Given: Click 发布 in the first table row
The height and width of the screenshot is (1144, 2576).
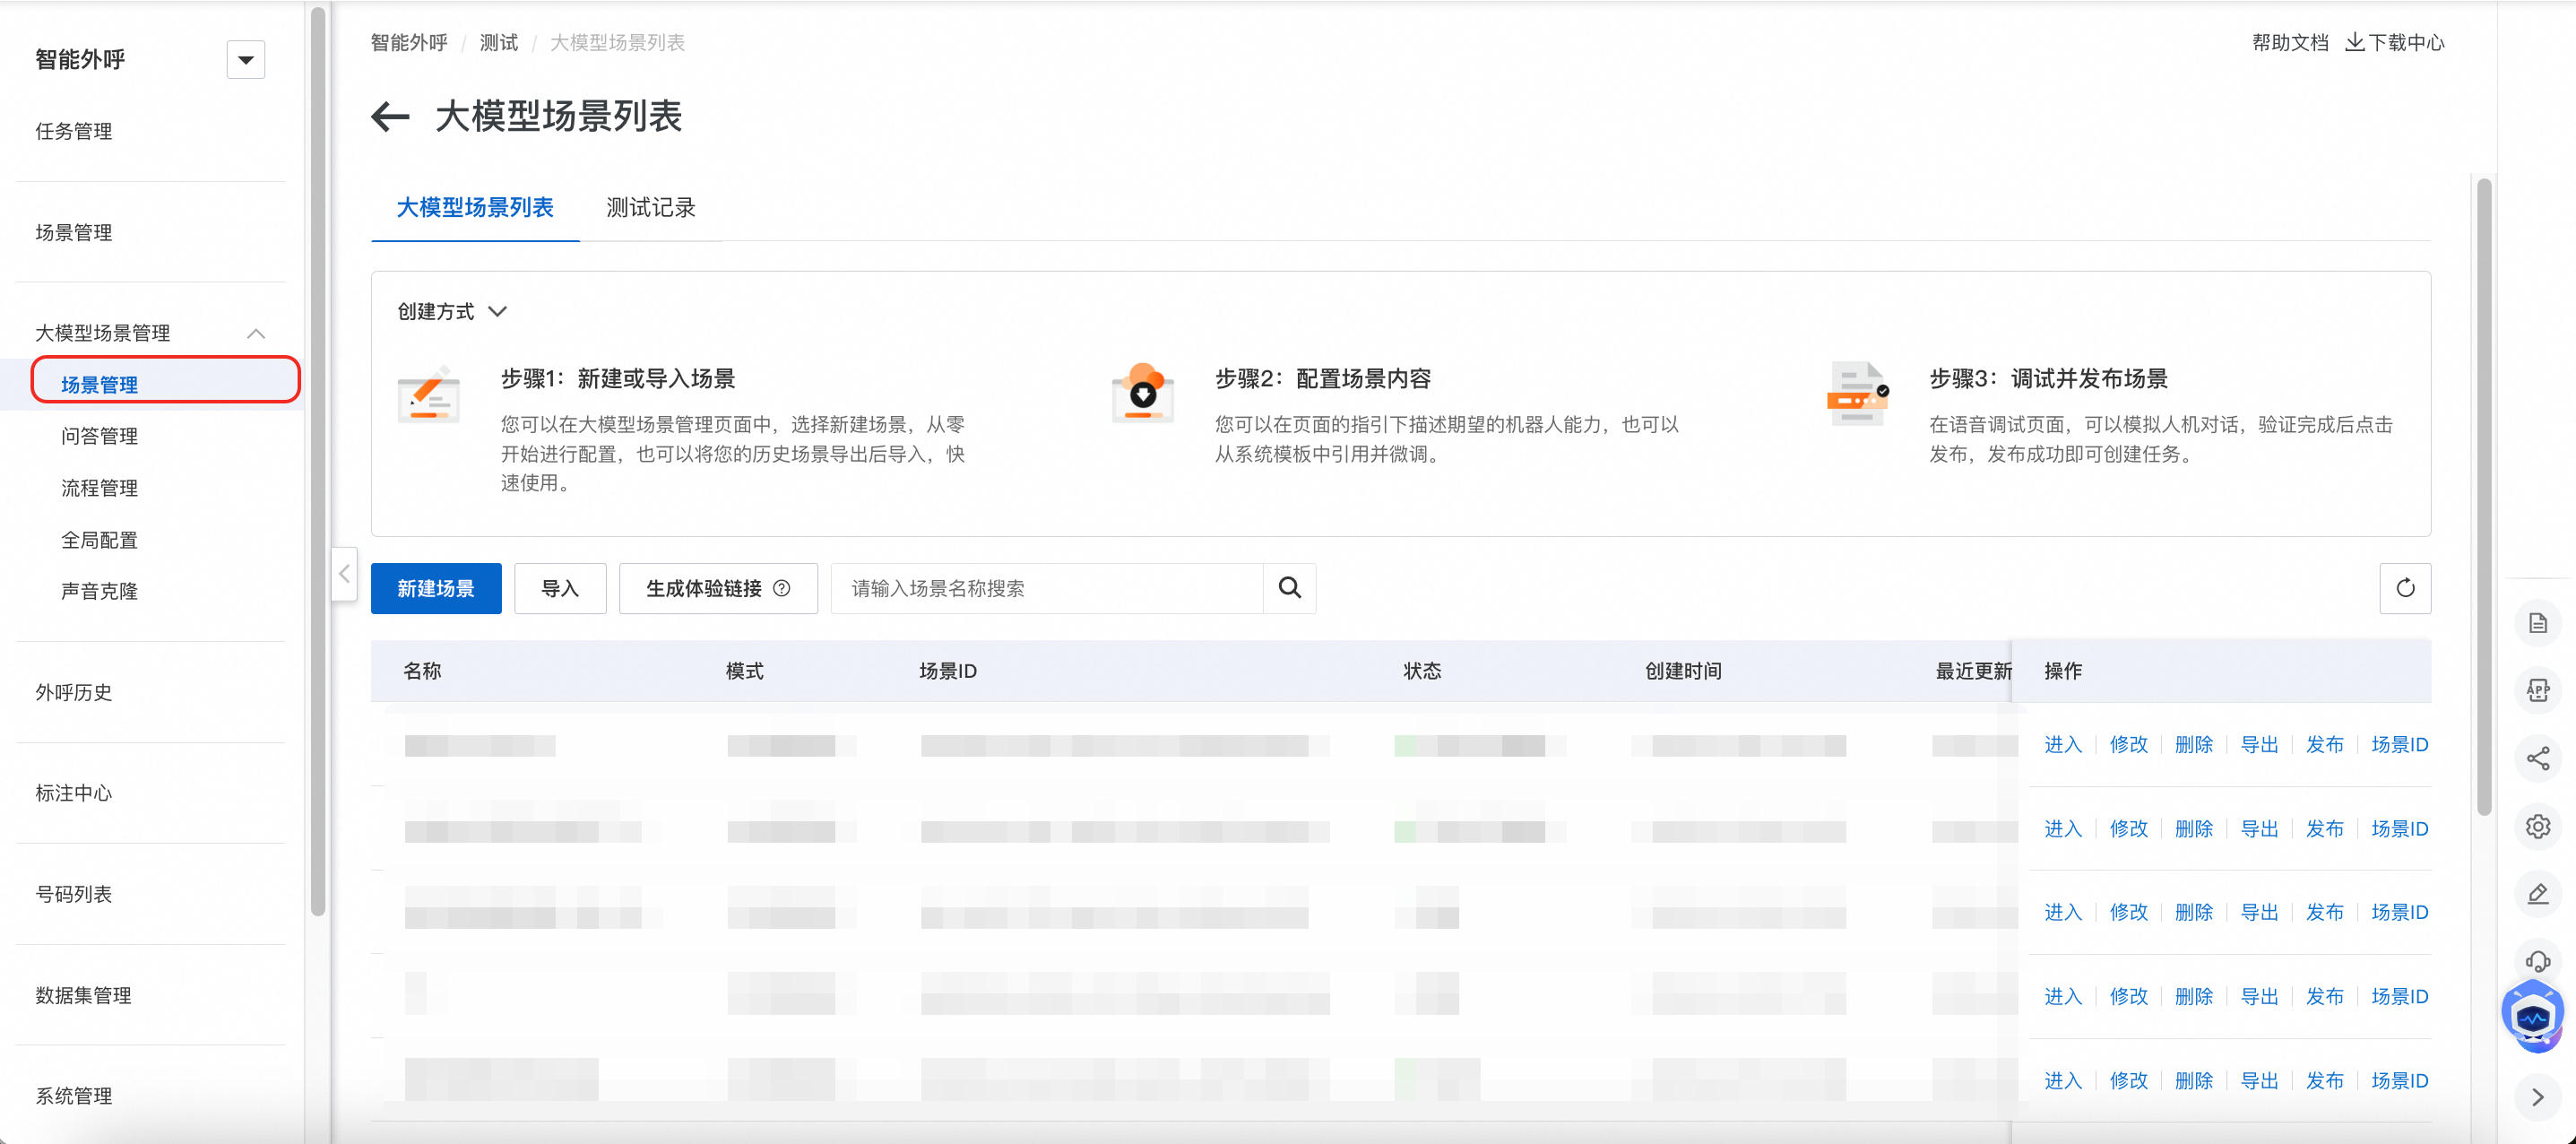Looking at the screenshot, I should 2323,745.
